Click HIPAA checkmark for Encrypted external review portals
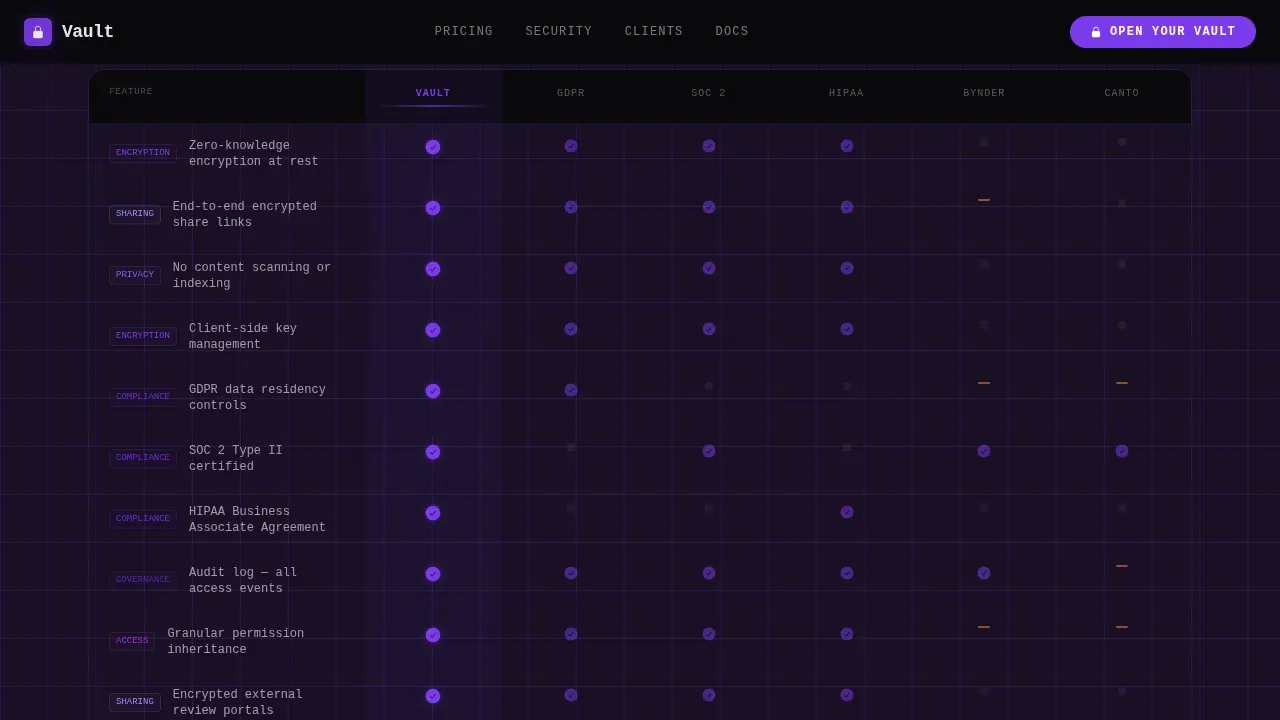Viewport: 1280px width, 720px height. (847, 695)
